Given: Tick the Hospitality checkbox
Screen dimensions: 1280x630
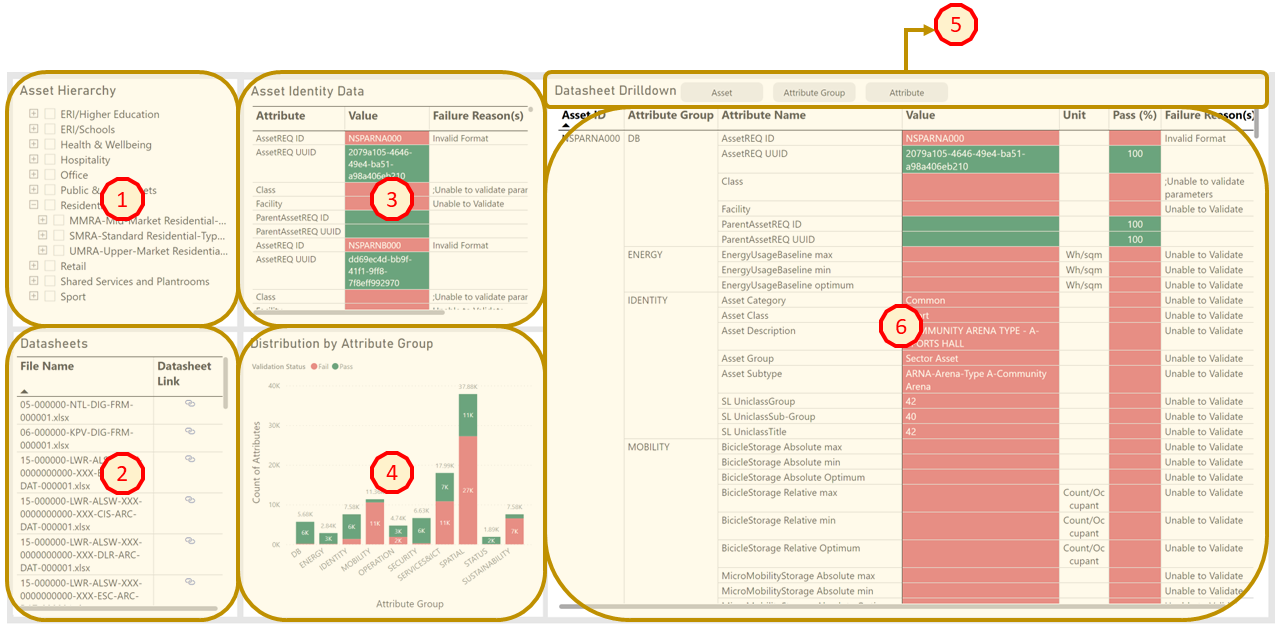Looking at the screenshot, I should [x=50, y=160].
